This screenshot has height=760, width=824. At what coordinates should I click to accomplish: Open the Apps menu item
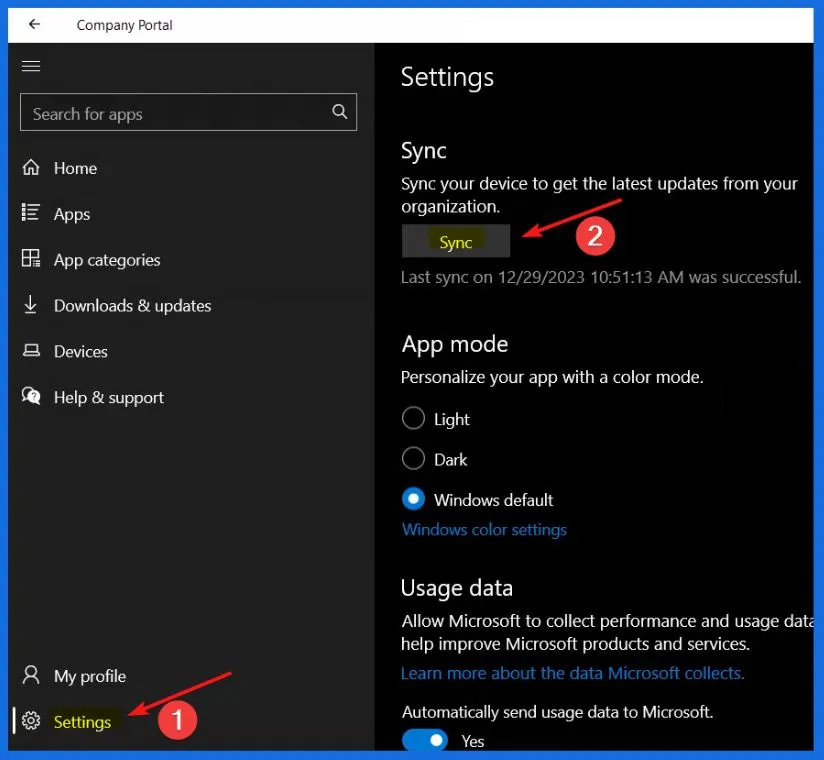coord(72,214)
